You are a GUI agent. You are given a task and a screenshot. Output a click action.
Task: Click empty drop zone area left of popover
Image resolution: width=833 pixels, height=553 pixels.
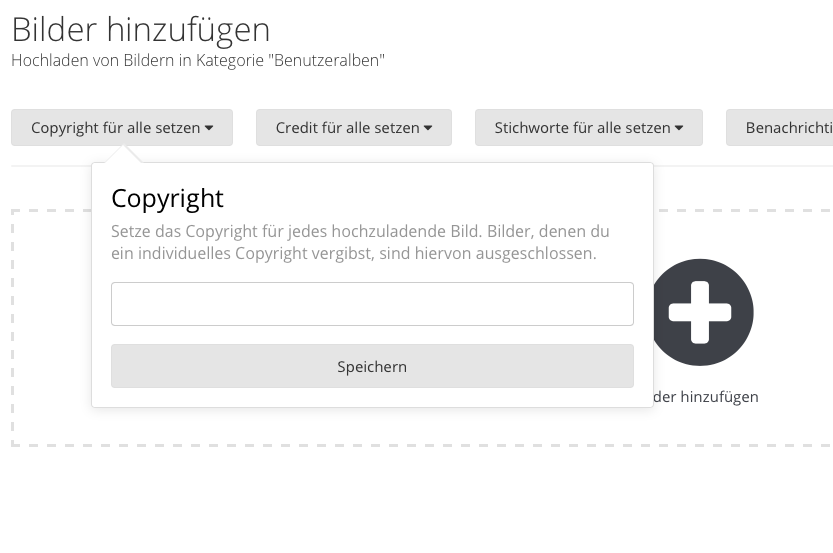pos(52,327)
